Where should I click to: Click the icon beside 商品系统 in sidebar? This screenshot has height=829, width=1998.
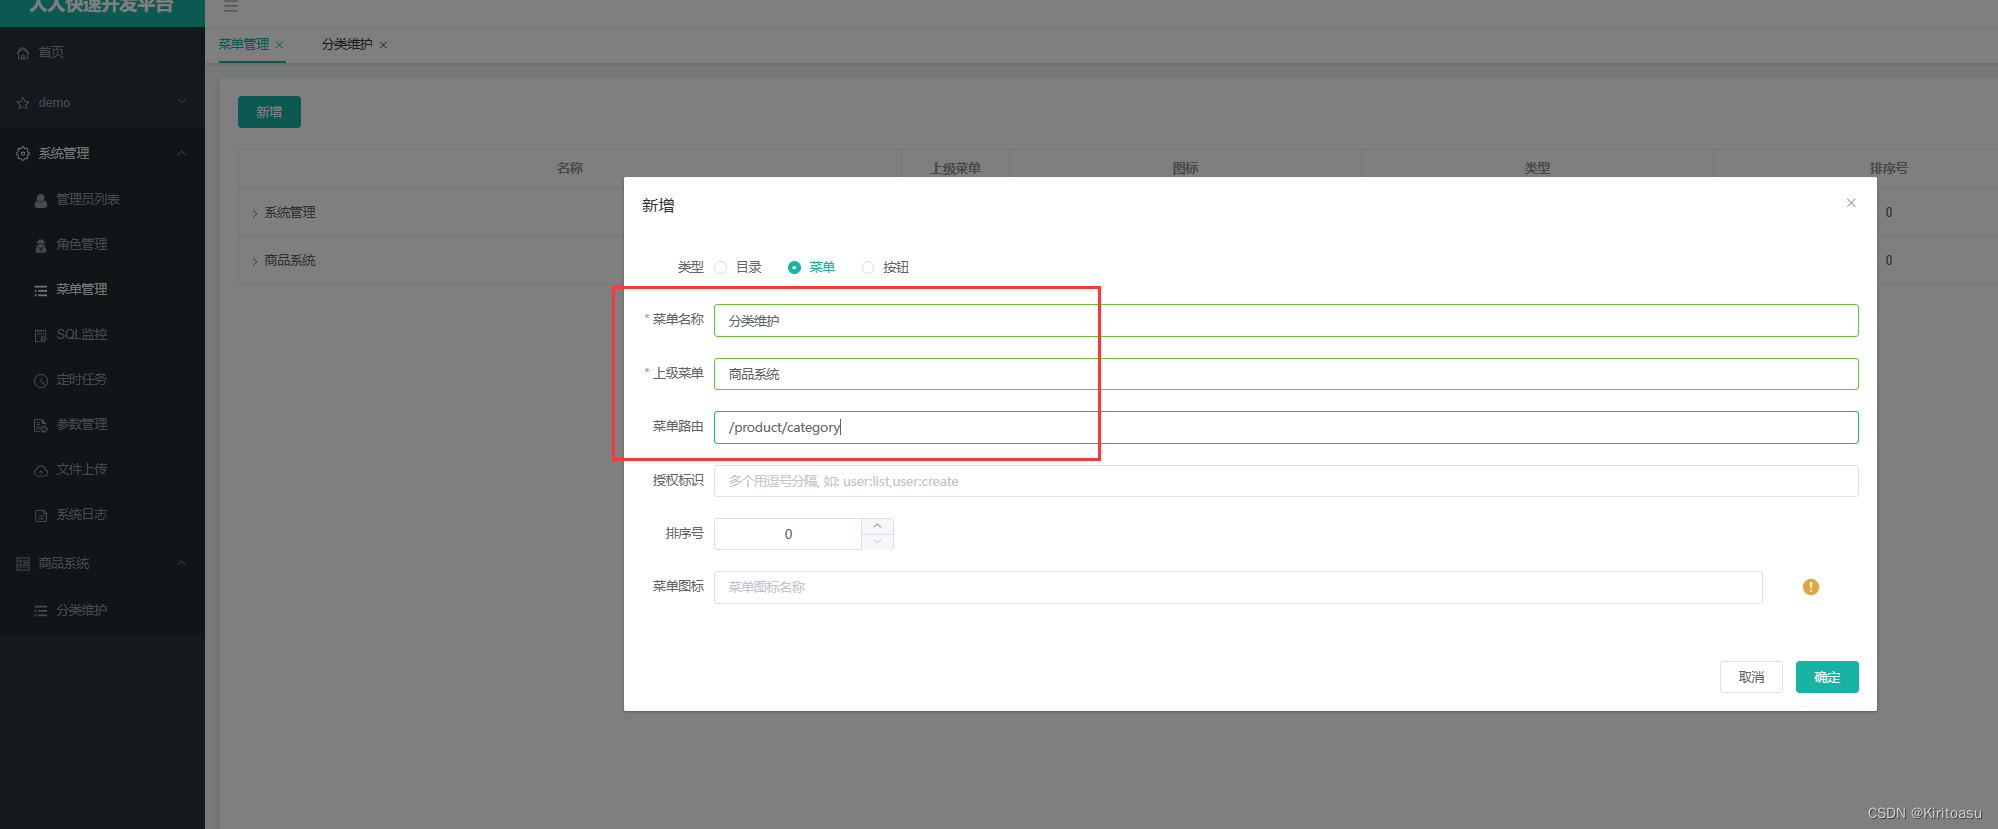[23, 564]
